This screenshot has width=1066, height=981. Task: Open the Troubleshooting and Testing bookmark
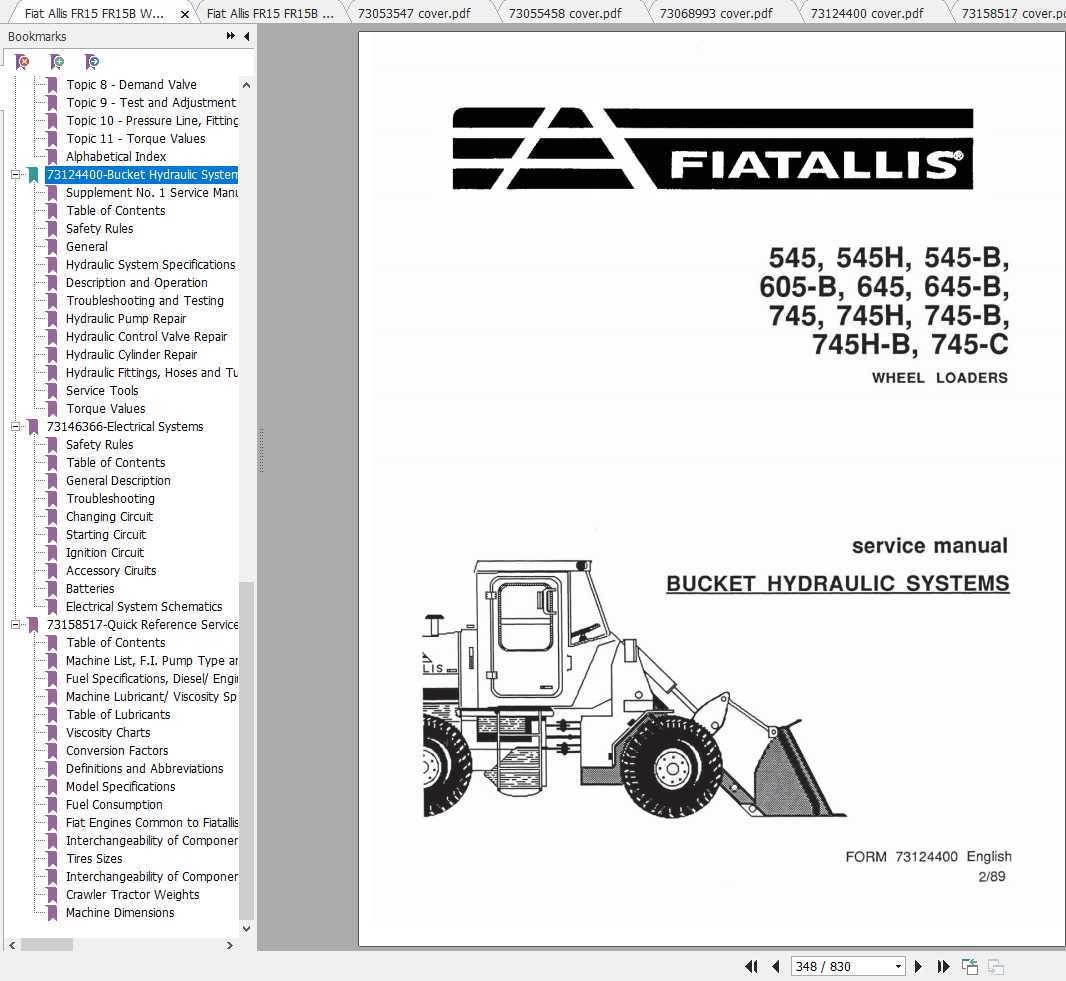coord(145,300)
